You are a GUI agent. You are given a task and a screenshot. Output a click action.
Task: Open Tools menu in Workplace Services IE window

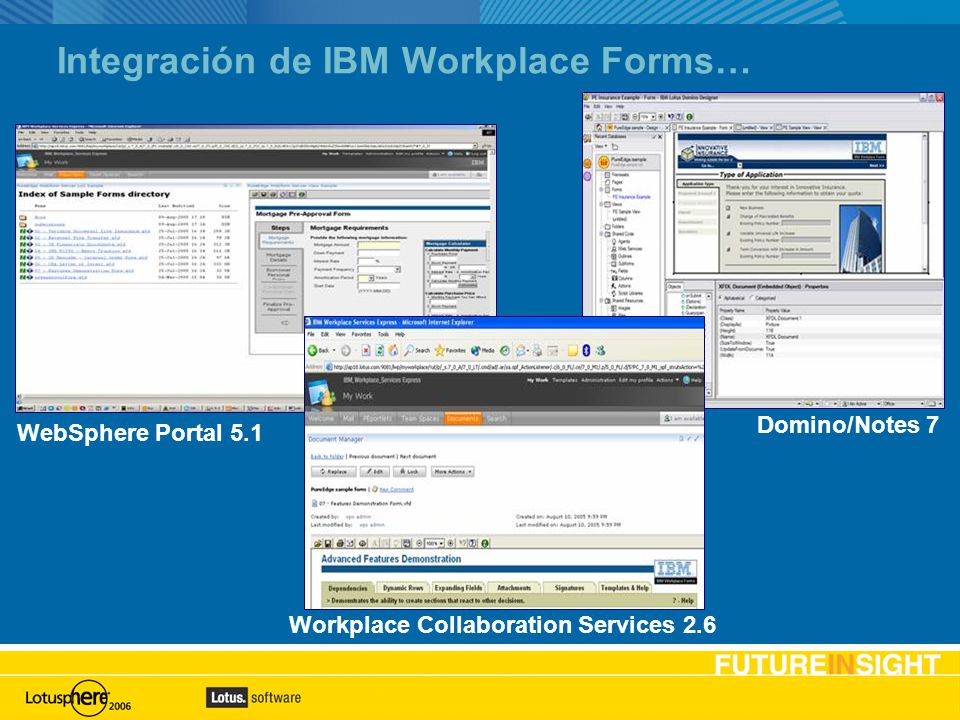click(383, 334)
